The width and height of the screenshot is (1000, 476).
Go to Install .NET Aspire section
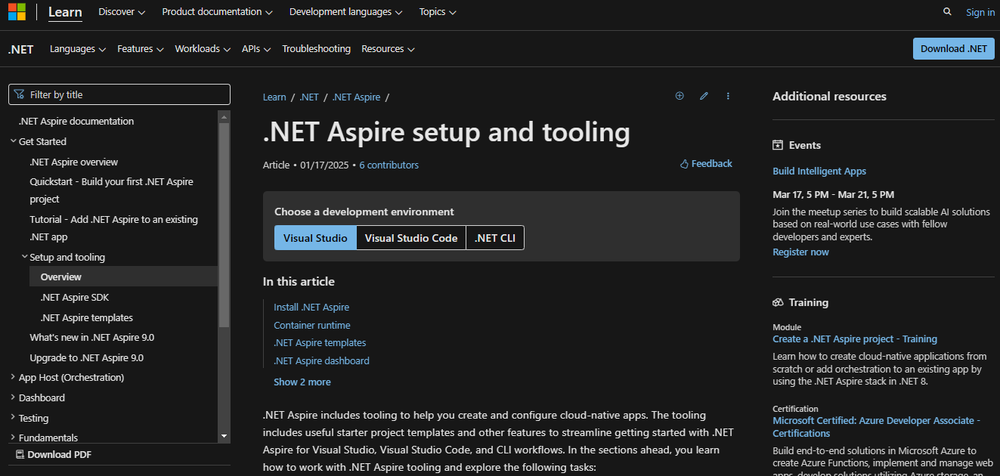point(311,307)
